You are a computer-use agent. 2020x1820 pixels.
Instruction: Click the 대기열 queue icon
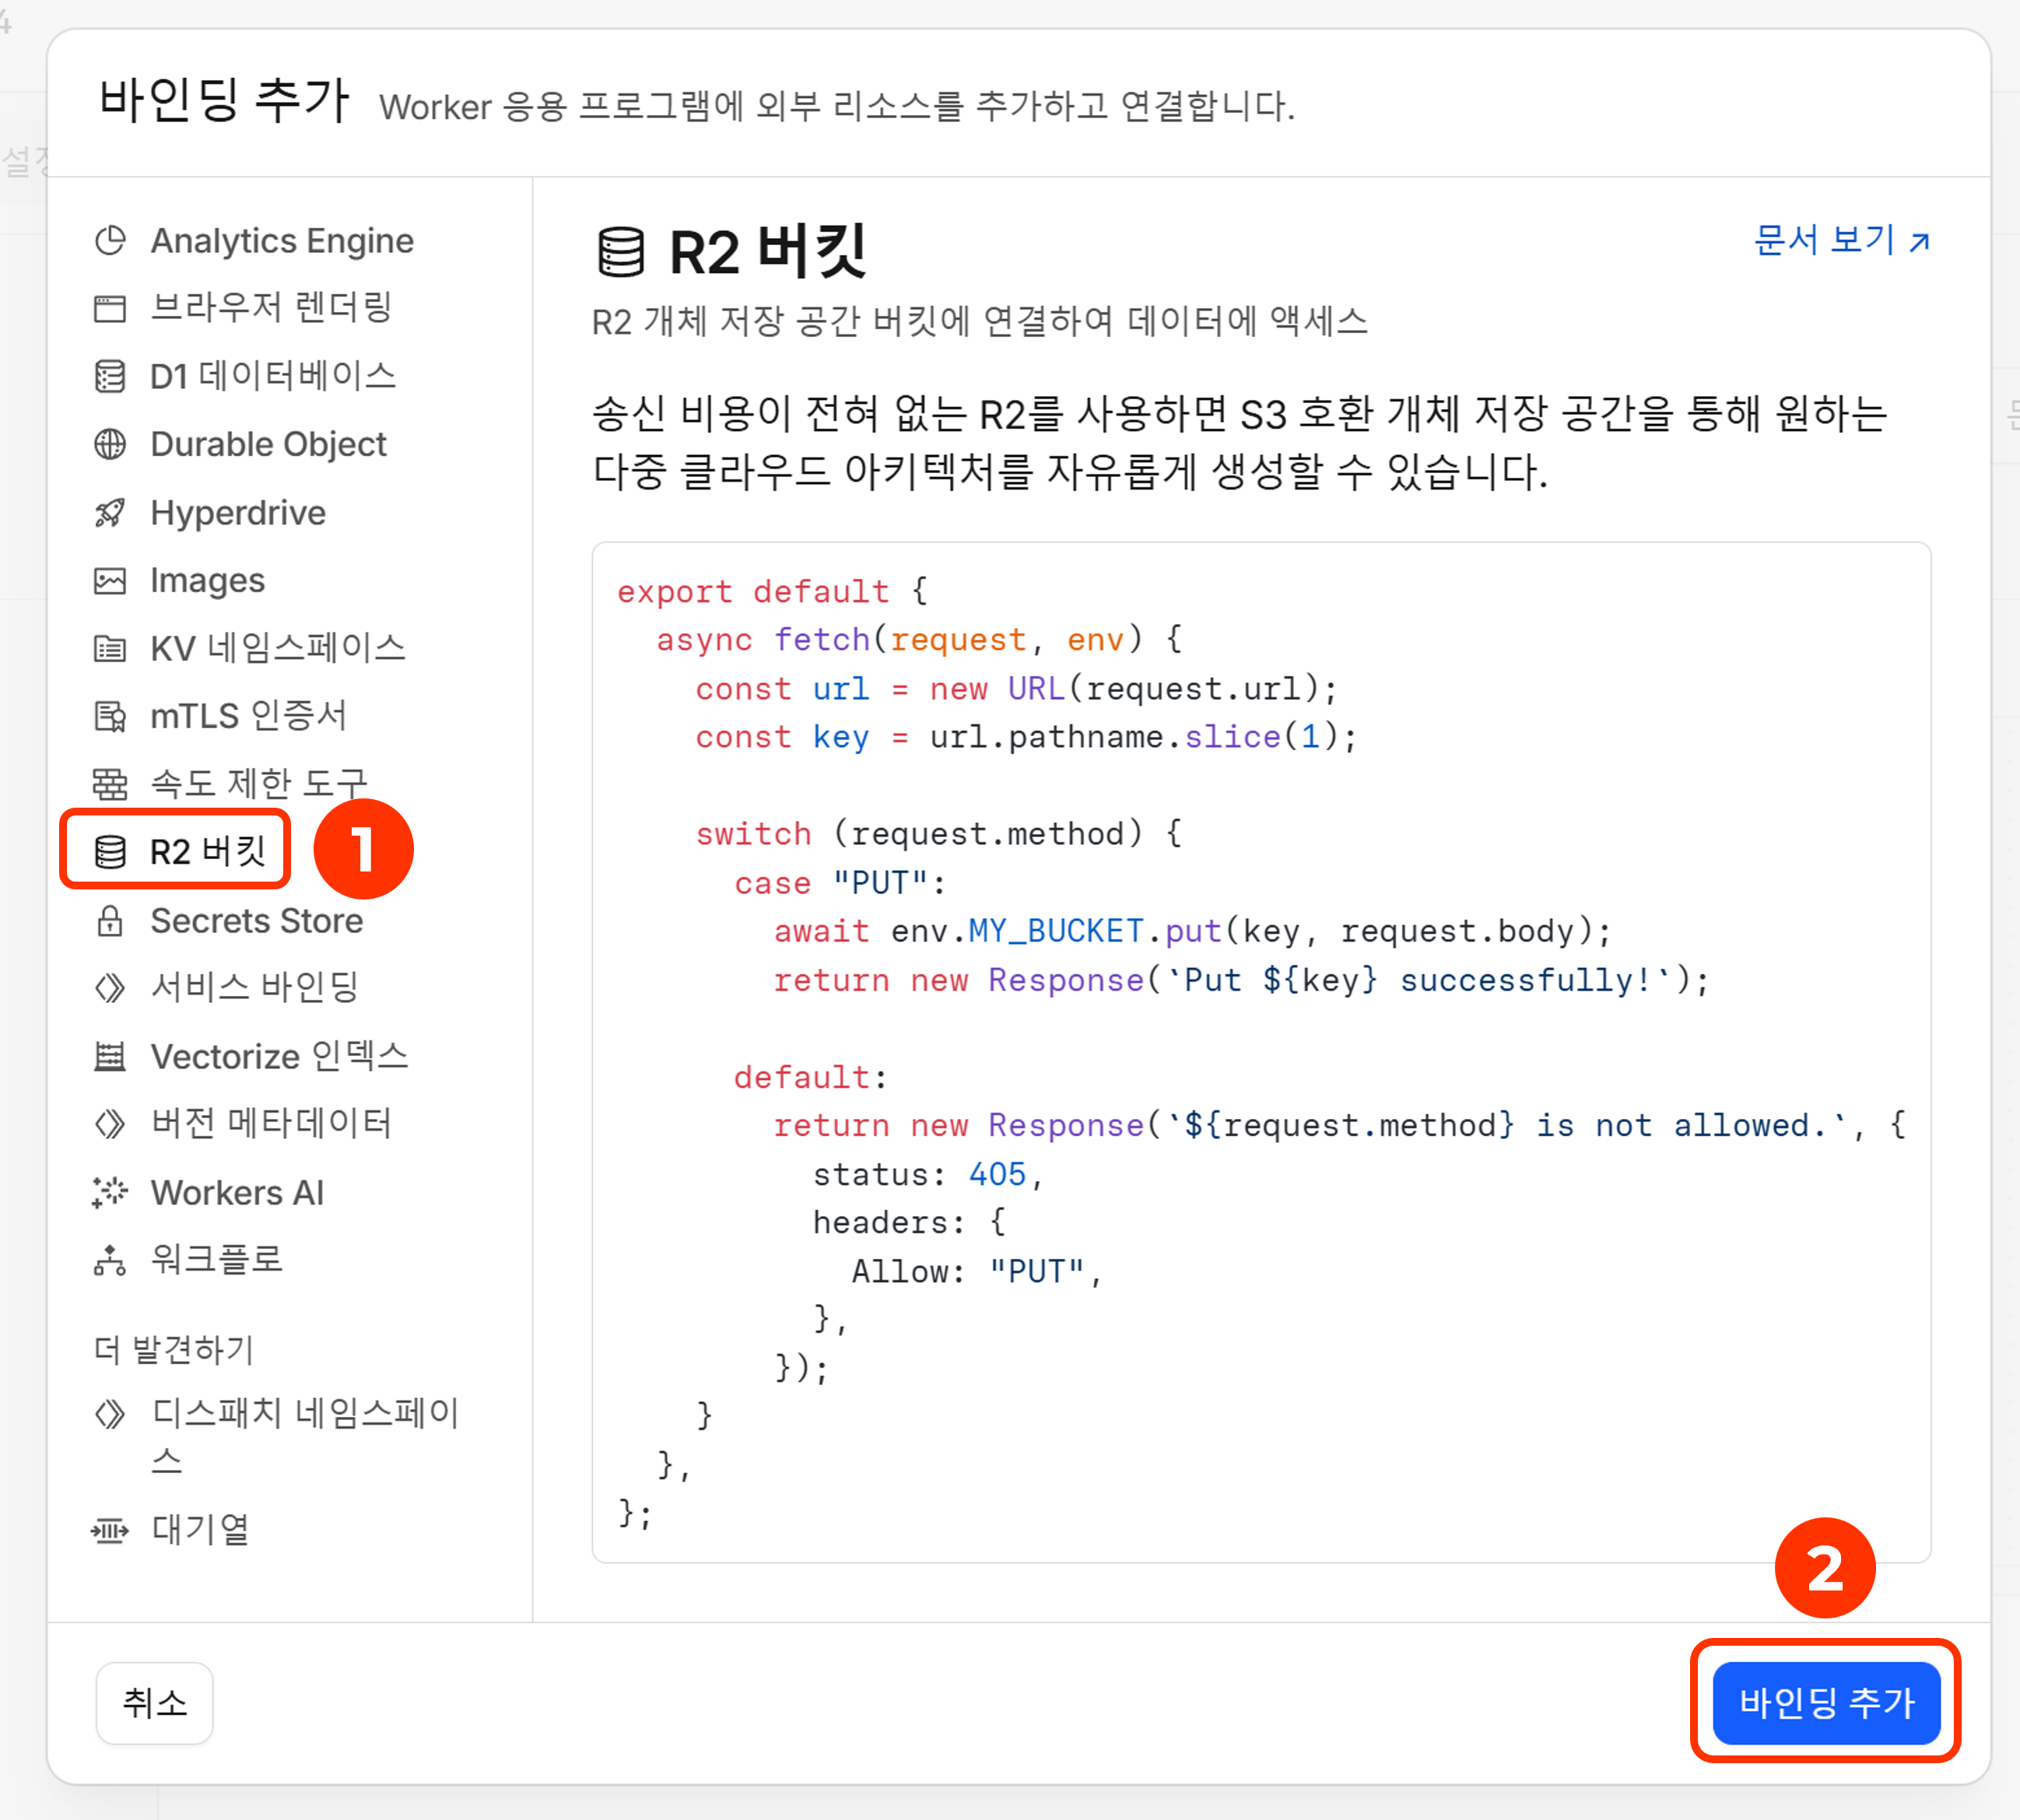coord(110,1530)
